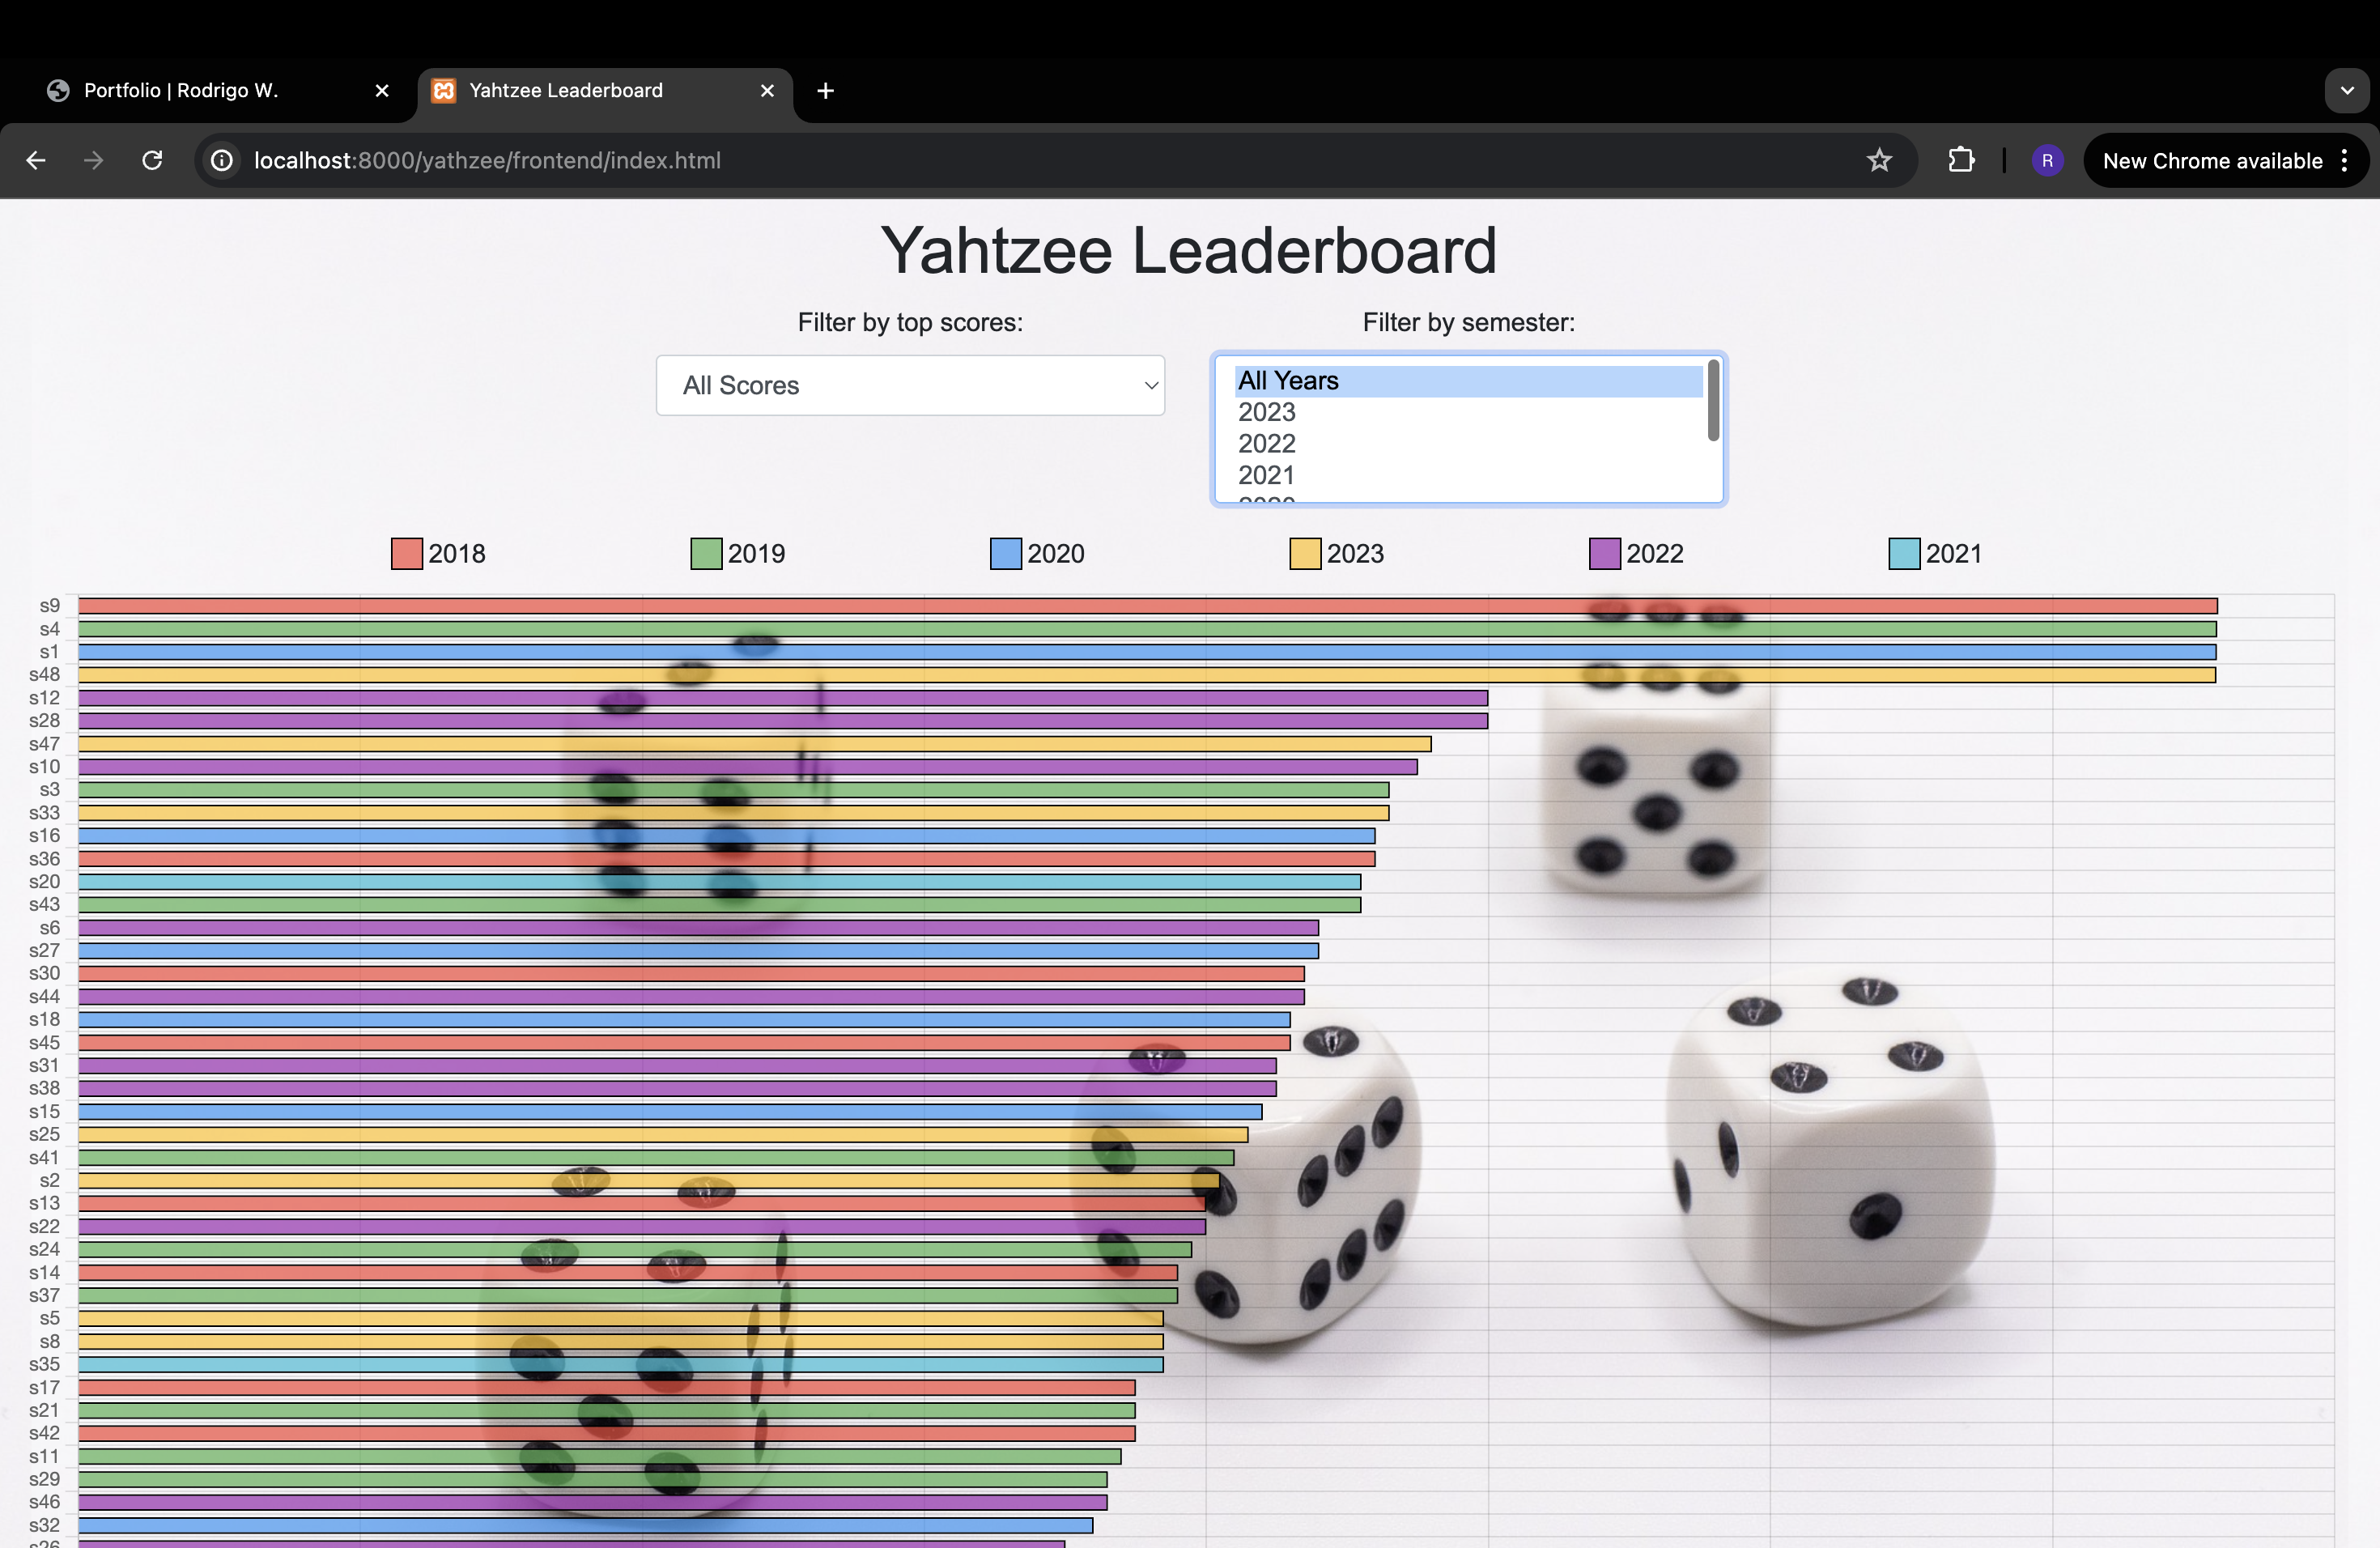Viewport: 2380px width, 1548px height.
Task: Click the address bar URL field
Action: (486, 159)
